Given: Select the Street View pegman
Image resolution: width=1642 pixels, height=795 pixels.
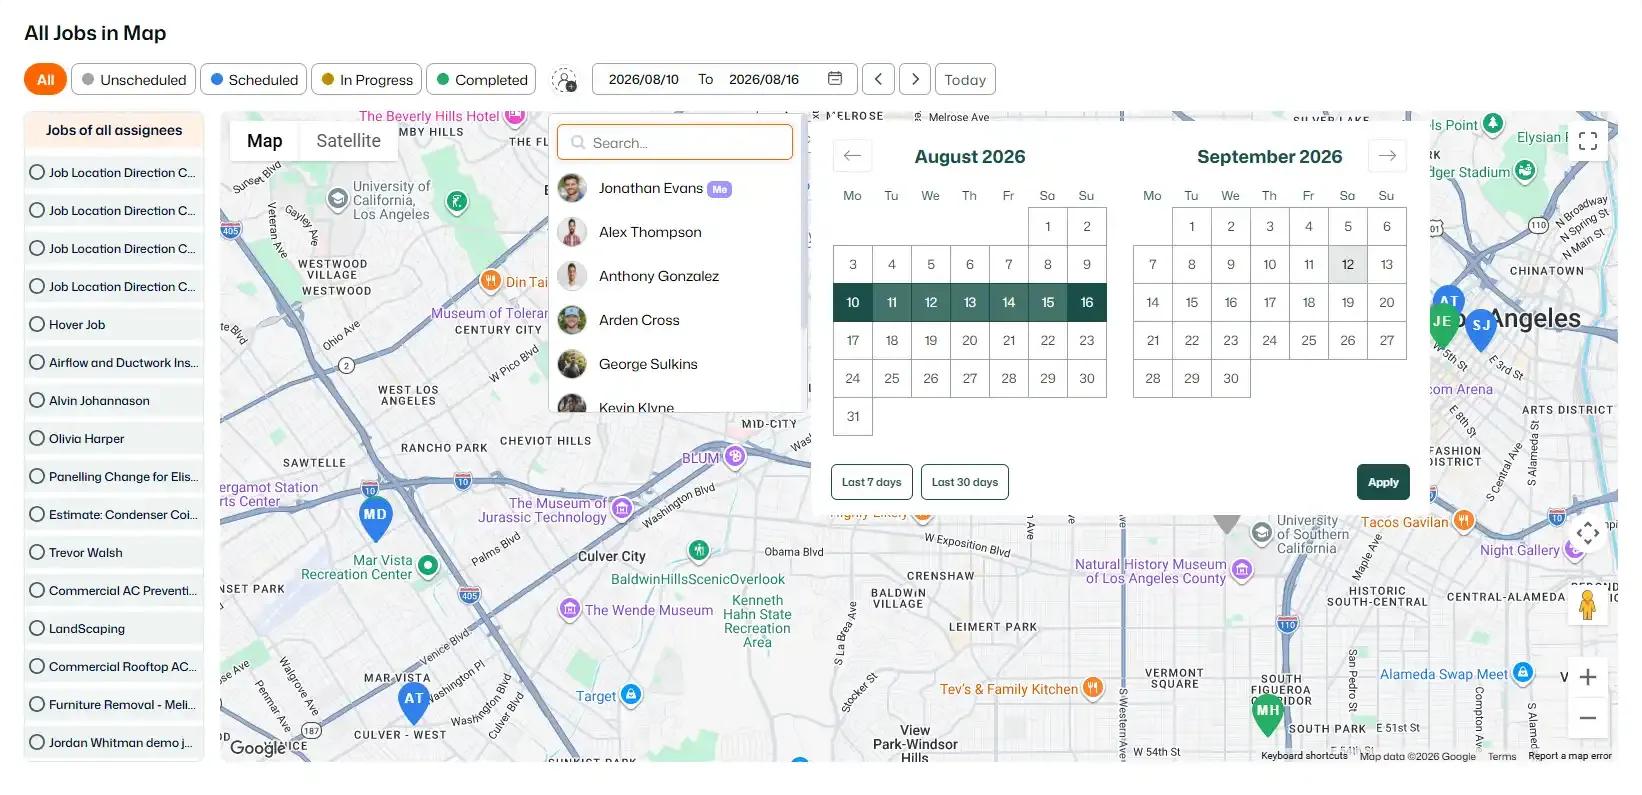Looking at the screenshot, I should pos(1587,605).
